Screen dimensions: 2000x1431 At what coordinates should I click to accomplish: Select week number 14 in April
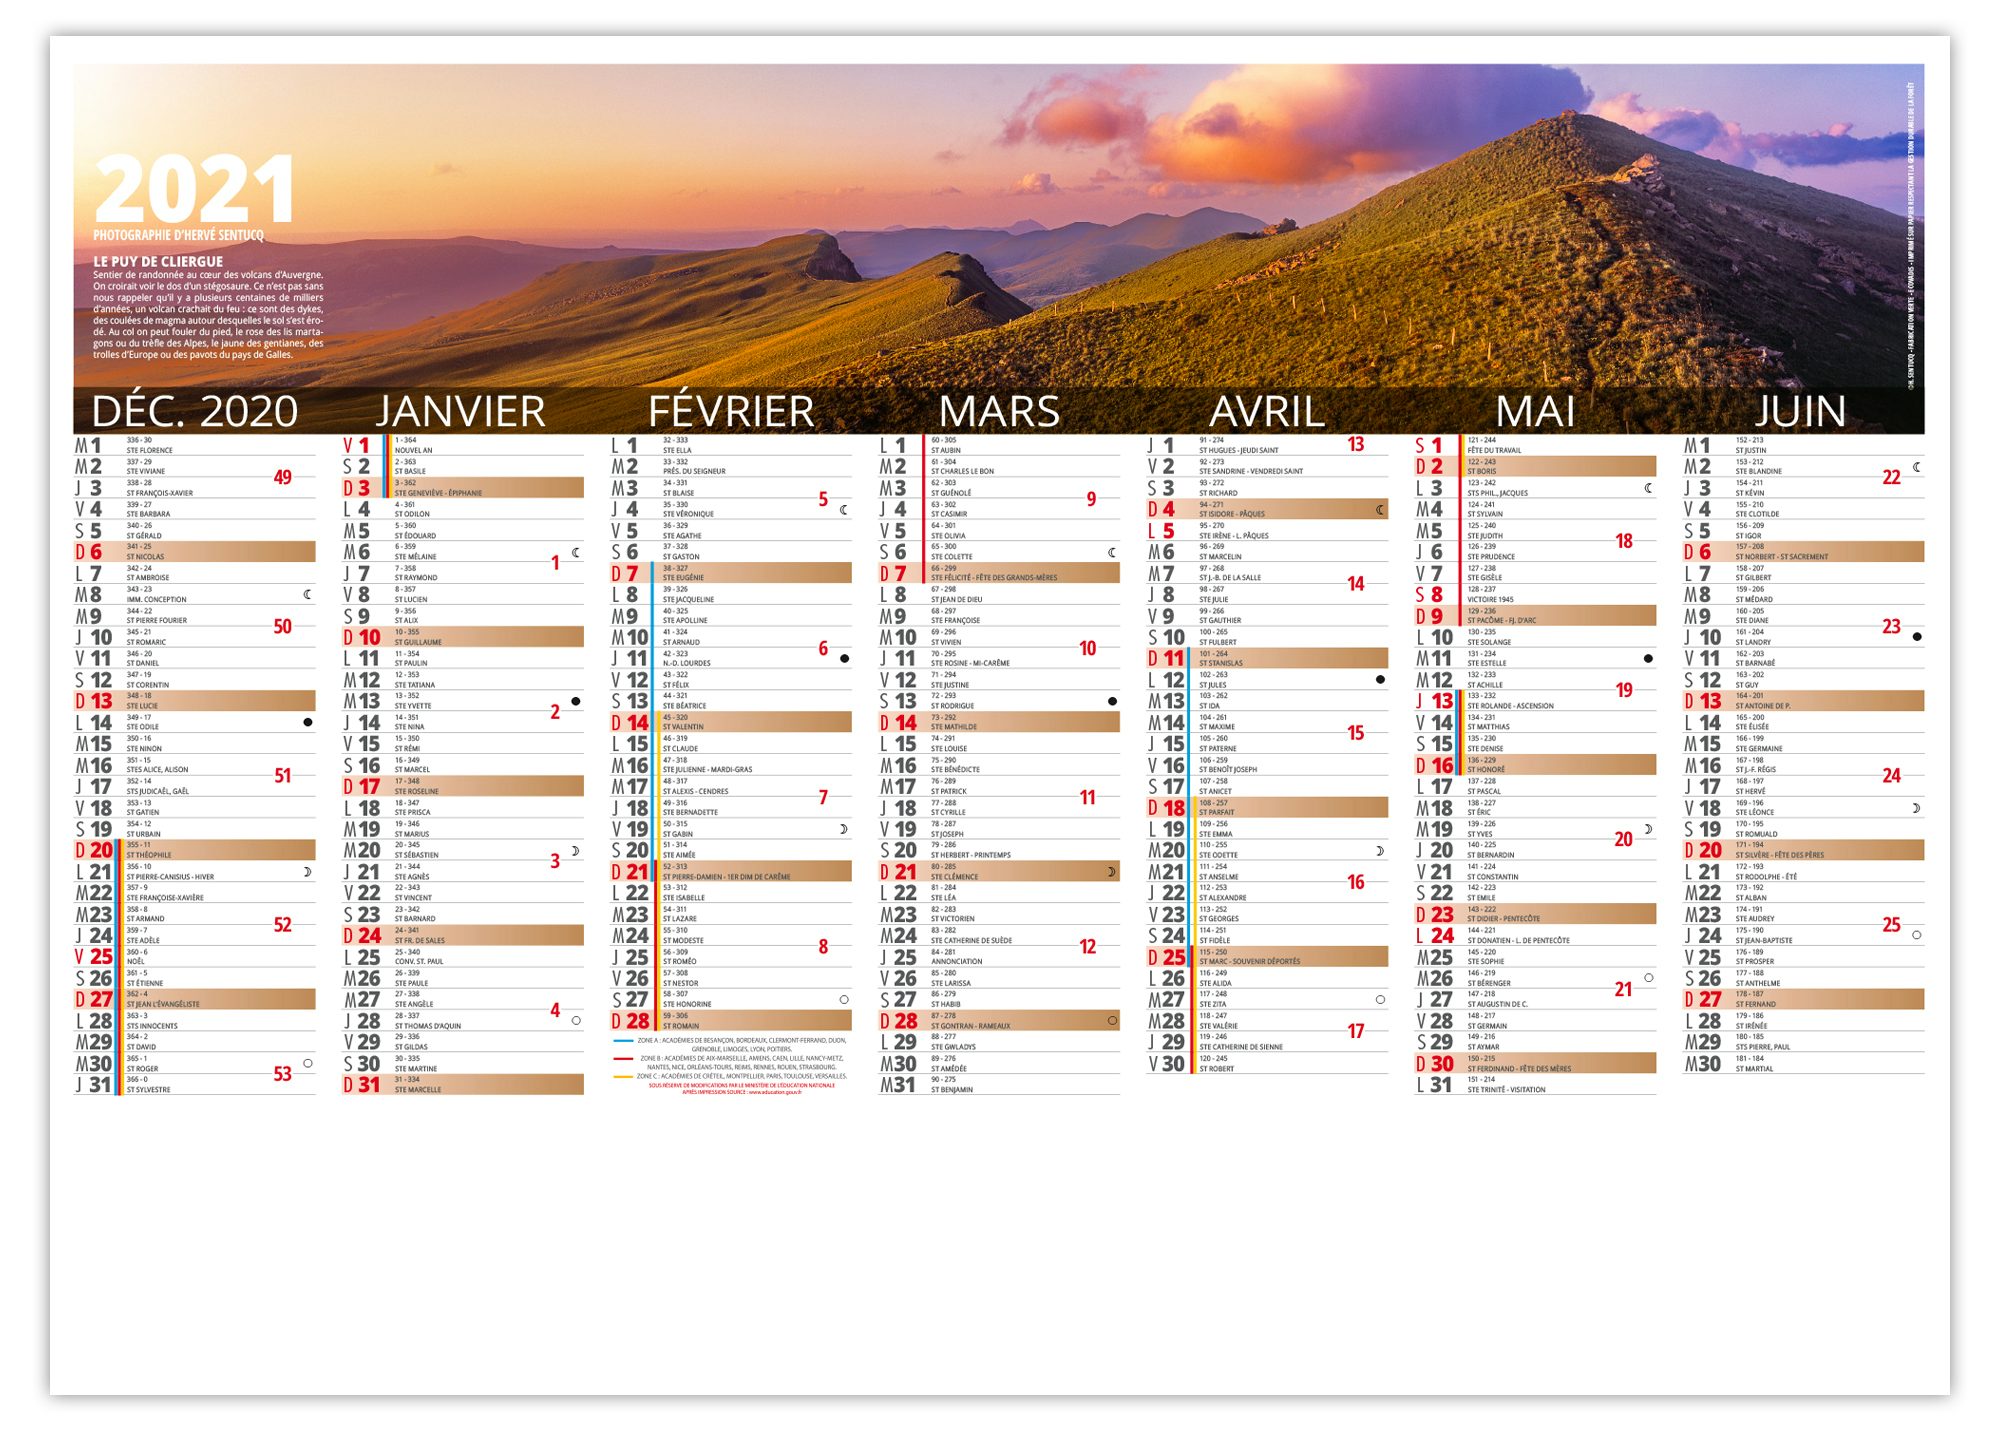[1355, 583]
